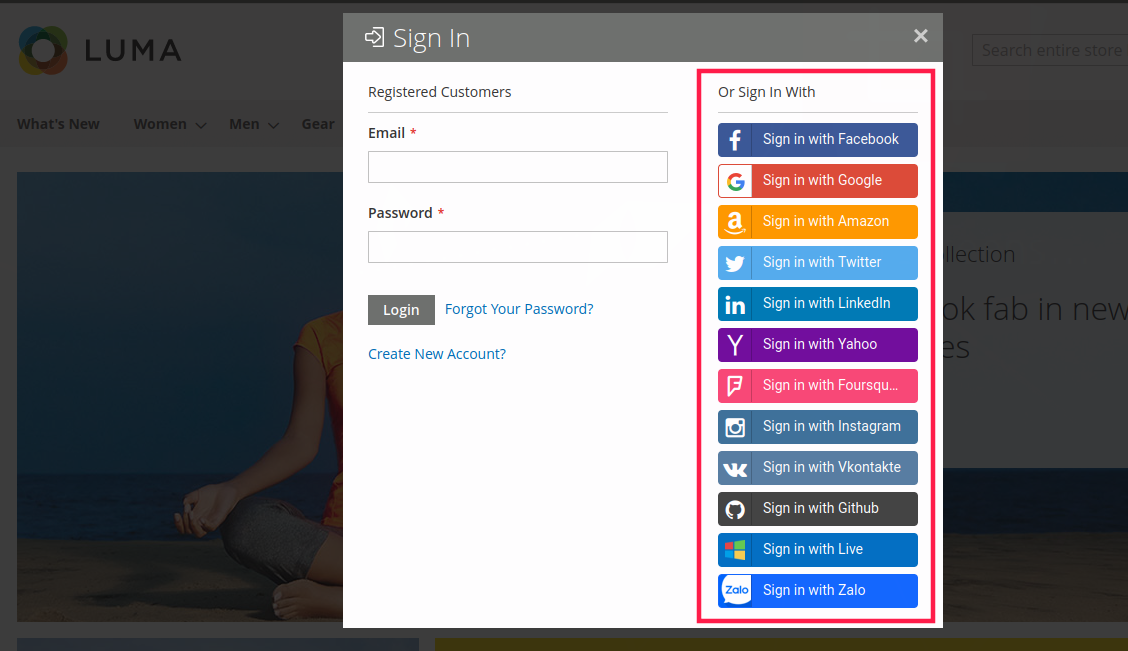Click the Github octocat icon
1128x651 pixels.
(x=735, y=509)
